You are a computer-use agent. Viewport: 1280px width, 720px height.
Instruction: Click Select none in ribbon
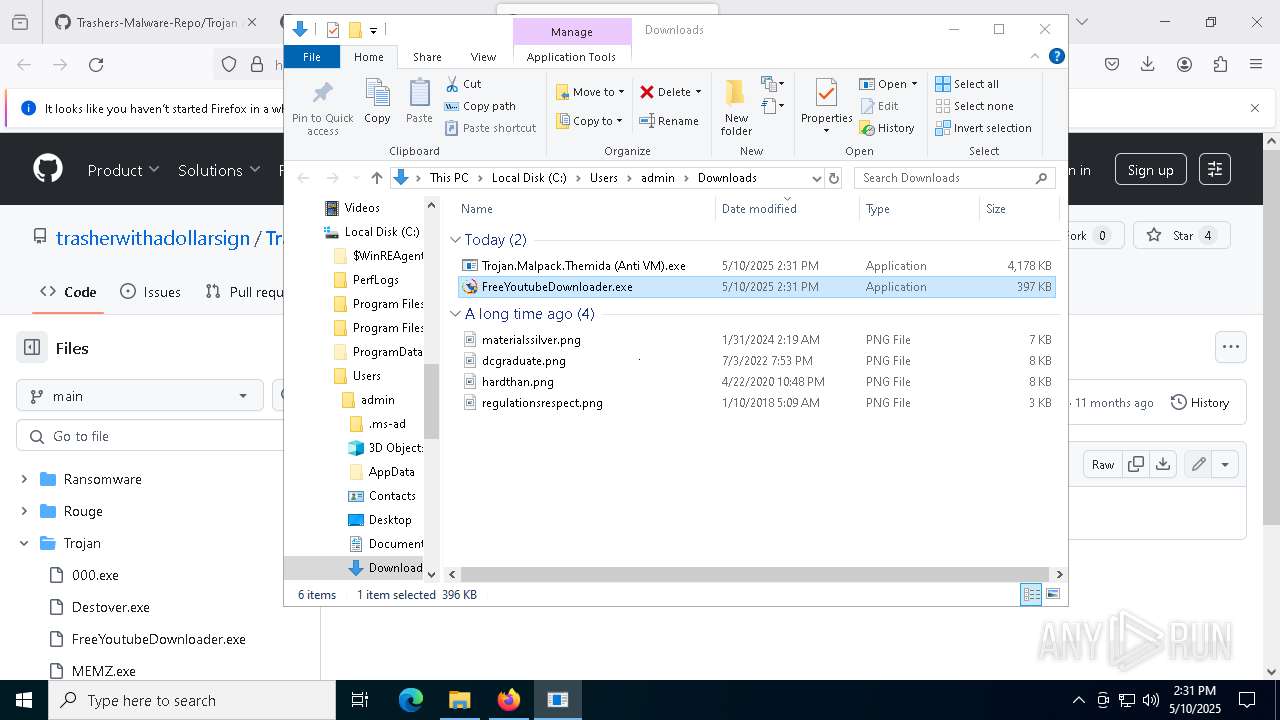974,106
